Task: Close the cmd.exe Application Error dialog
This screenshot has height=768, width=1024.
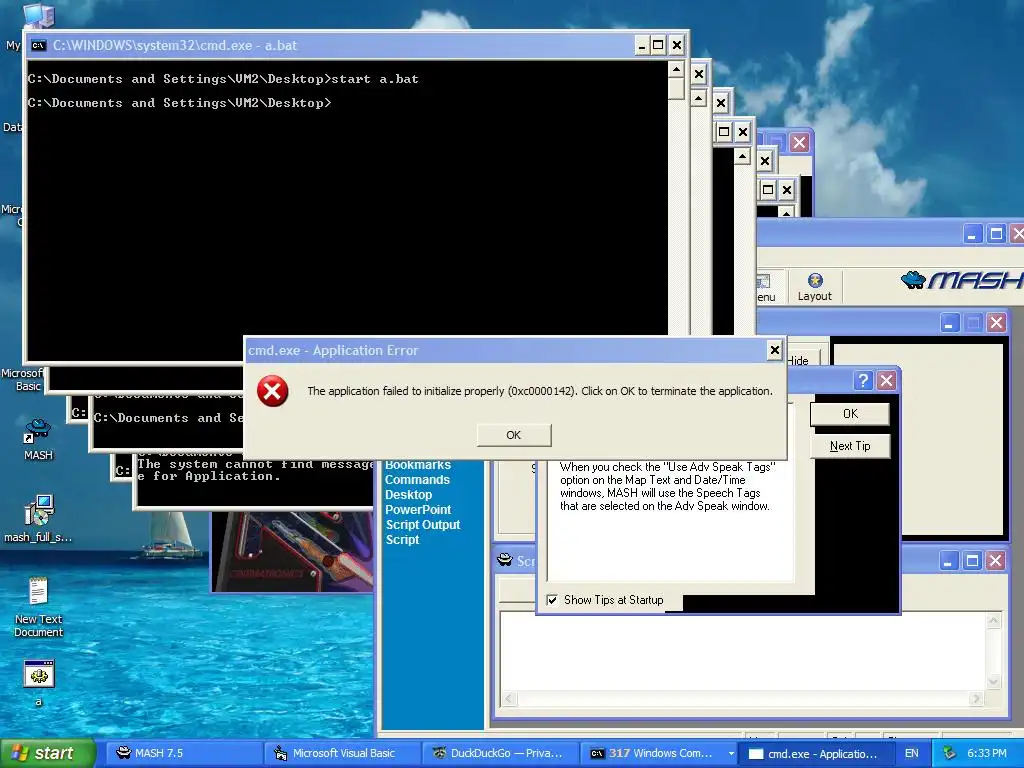Action: (x=775, y=350)
